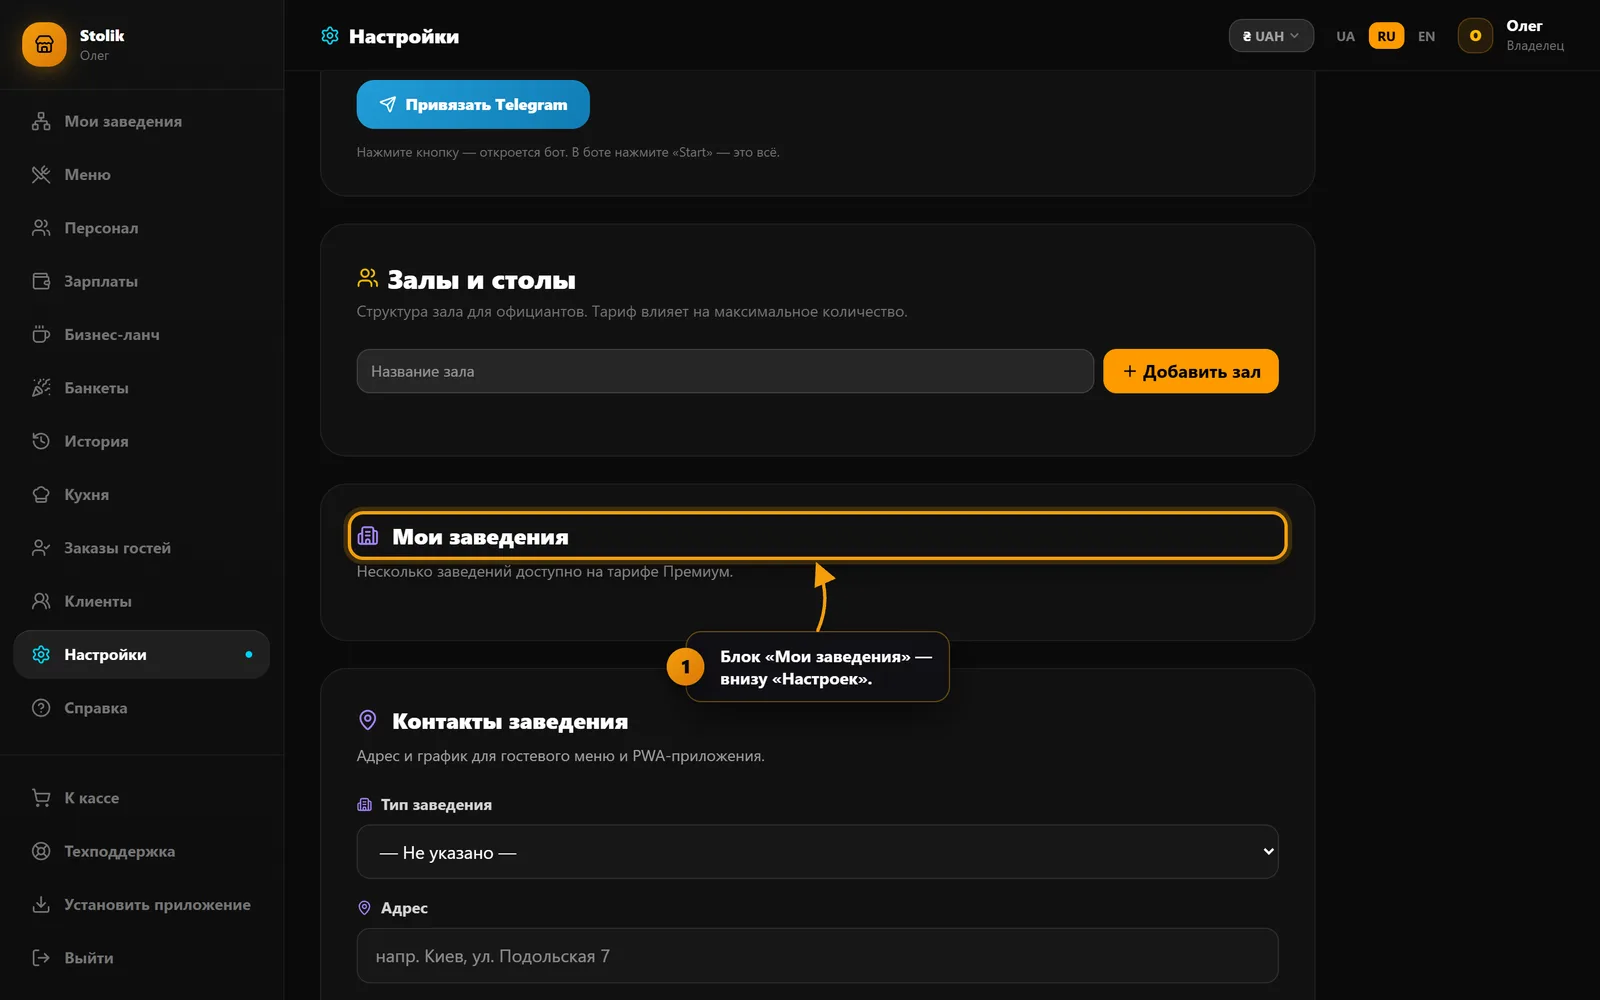This screenshot has height=1000, width=1600.
Task: Expand the Тип заведения dropdown
Action: point(817,852)
